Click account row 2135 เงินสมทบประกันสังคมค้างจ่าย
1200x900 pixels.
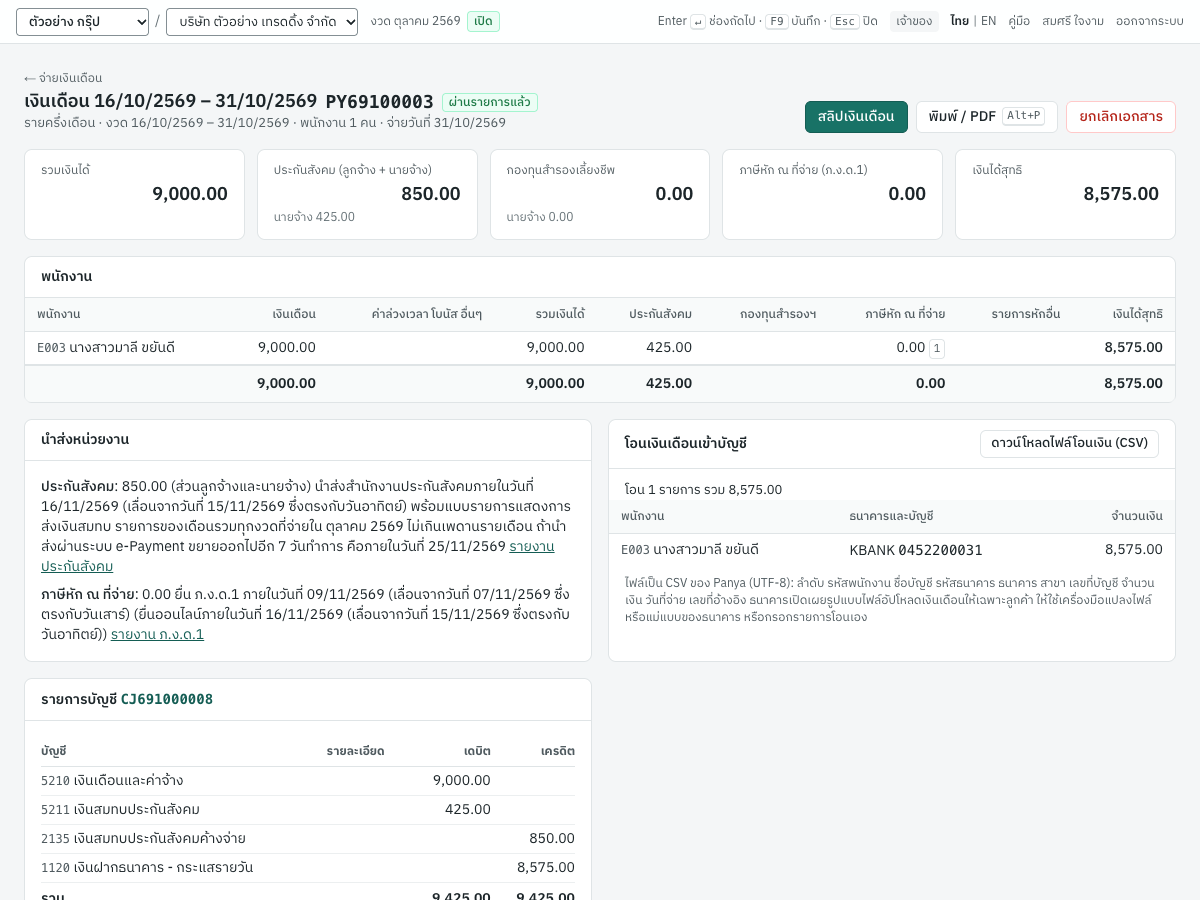[308, 839]
